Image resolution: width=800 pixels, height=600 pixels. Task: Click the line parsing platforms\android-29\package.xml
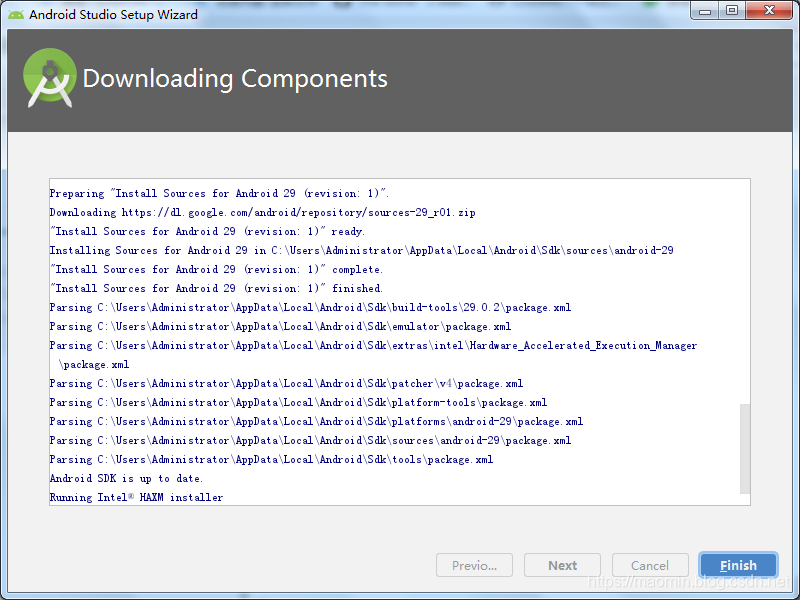point(316,421)
